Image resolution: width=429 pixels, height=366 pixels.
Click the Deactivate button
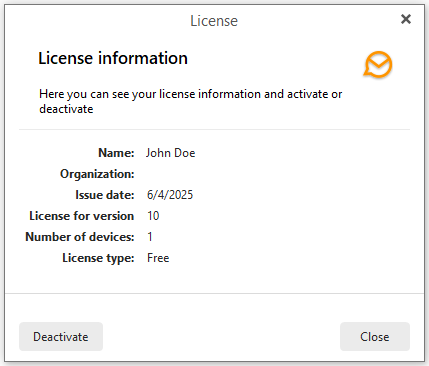(x=61, y=336)
